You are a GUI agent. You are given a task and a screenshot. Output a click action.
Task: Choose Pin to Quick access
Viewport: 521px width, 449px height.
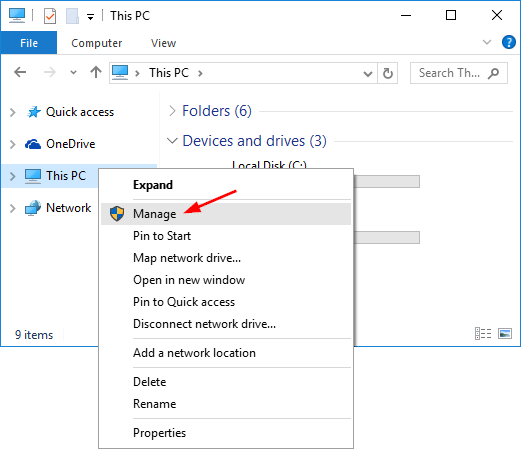tap(226, 302)
